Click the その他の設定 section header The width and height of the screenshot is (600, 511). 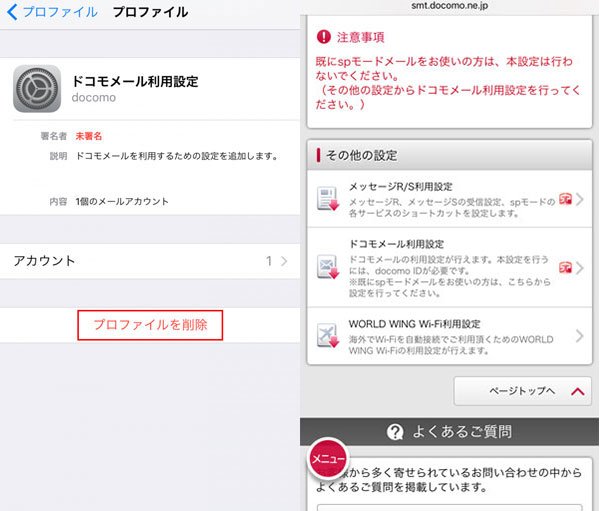pos(450,155)
